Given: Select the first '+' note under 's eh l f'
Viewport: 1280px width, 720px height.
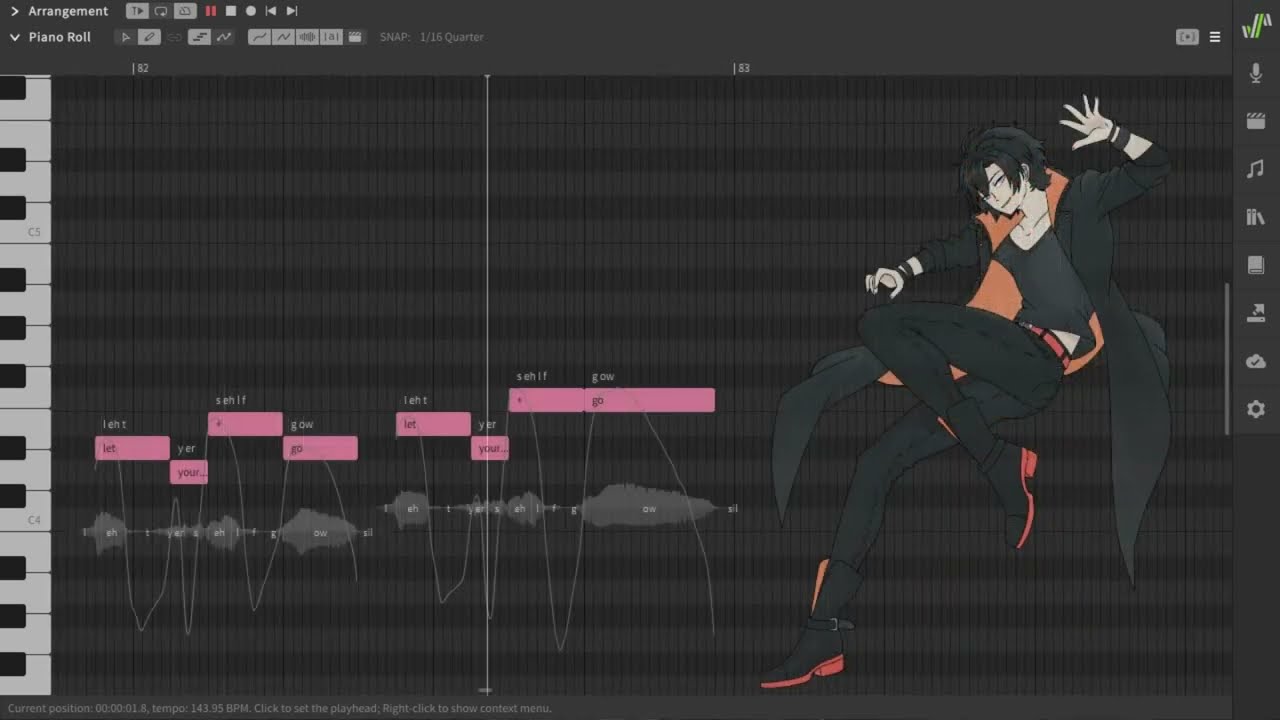Looking at the screenshot, I should pyautogui.click(x=245, y=424).
